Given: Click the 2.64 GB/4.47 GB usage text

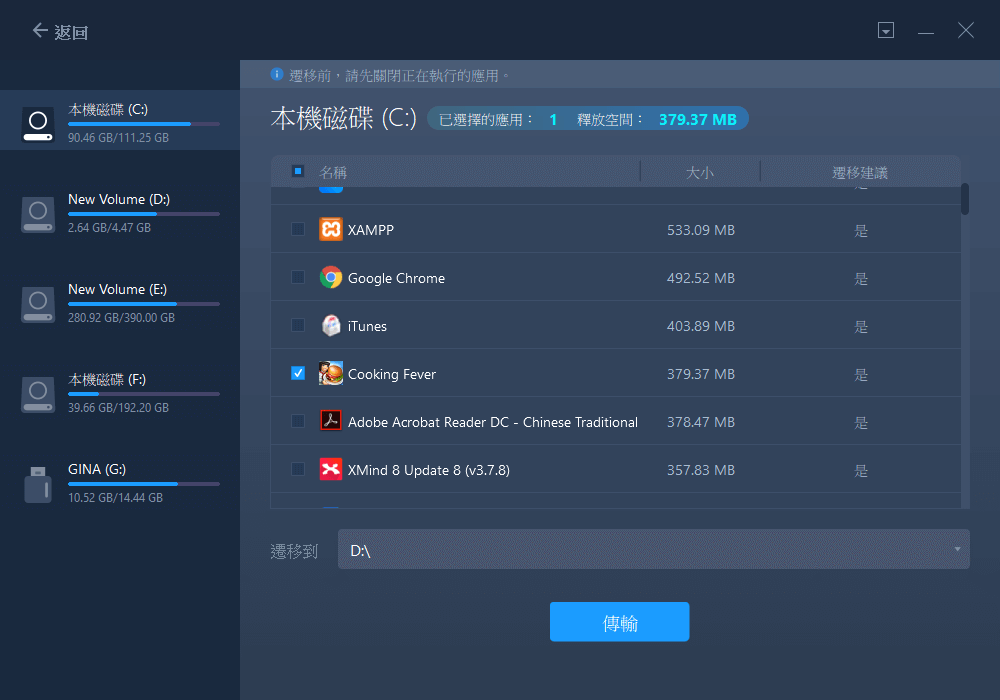Looking at the screenshot, I should tap(110, 228).
